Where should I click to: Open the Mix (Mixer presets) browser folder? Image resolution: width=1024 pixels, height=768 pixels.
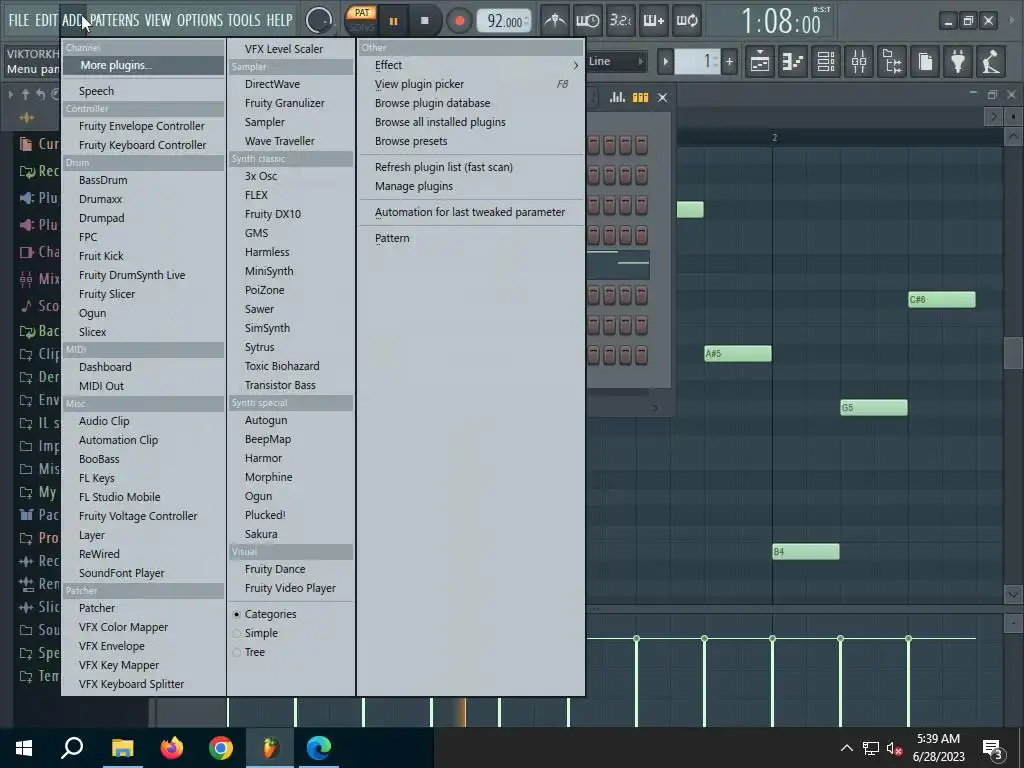tap(39, 279)
